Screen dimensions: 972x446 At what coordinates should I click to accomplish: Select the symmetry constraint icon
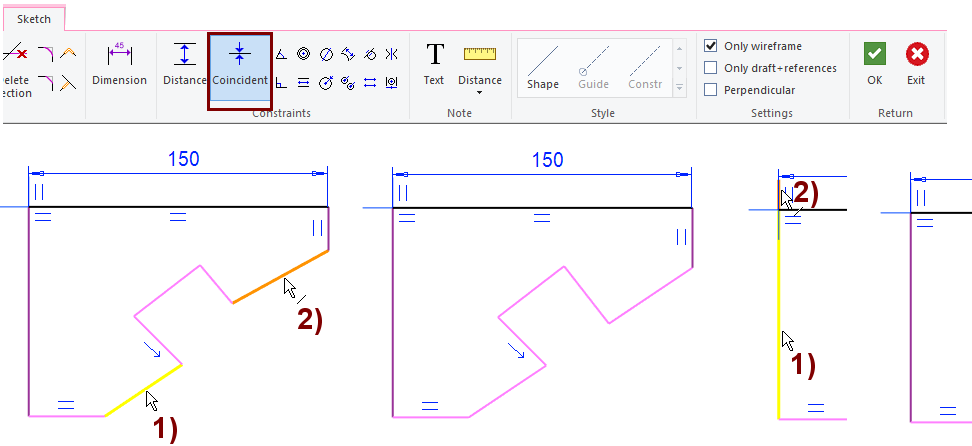tap(391, 54)
